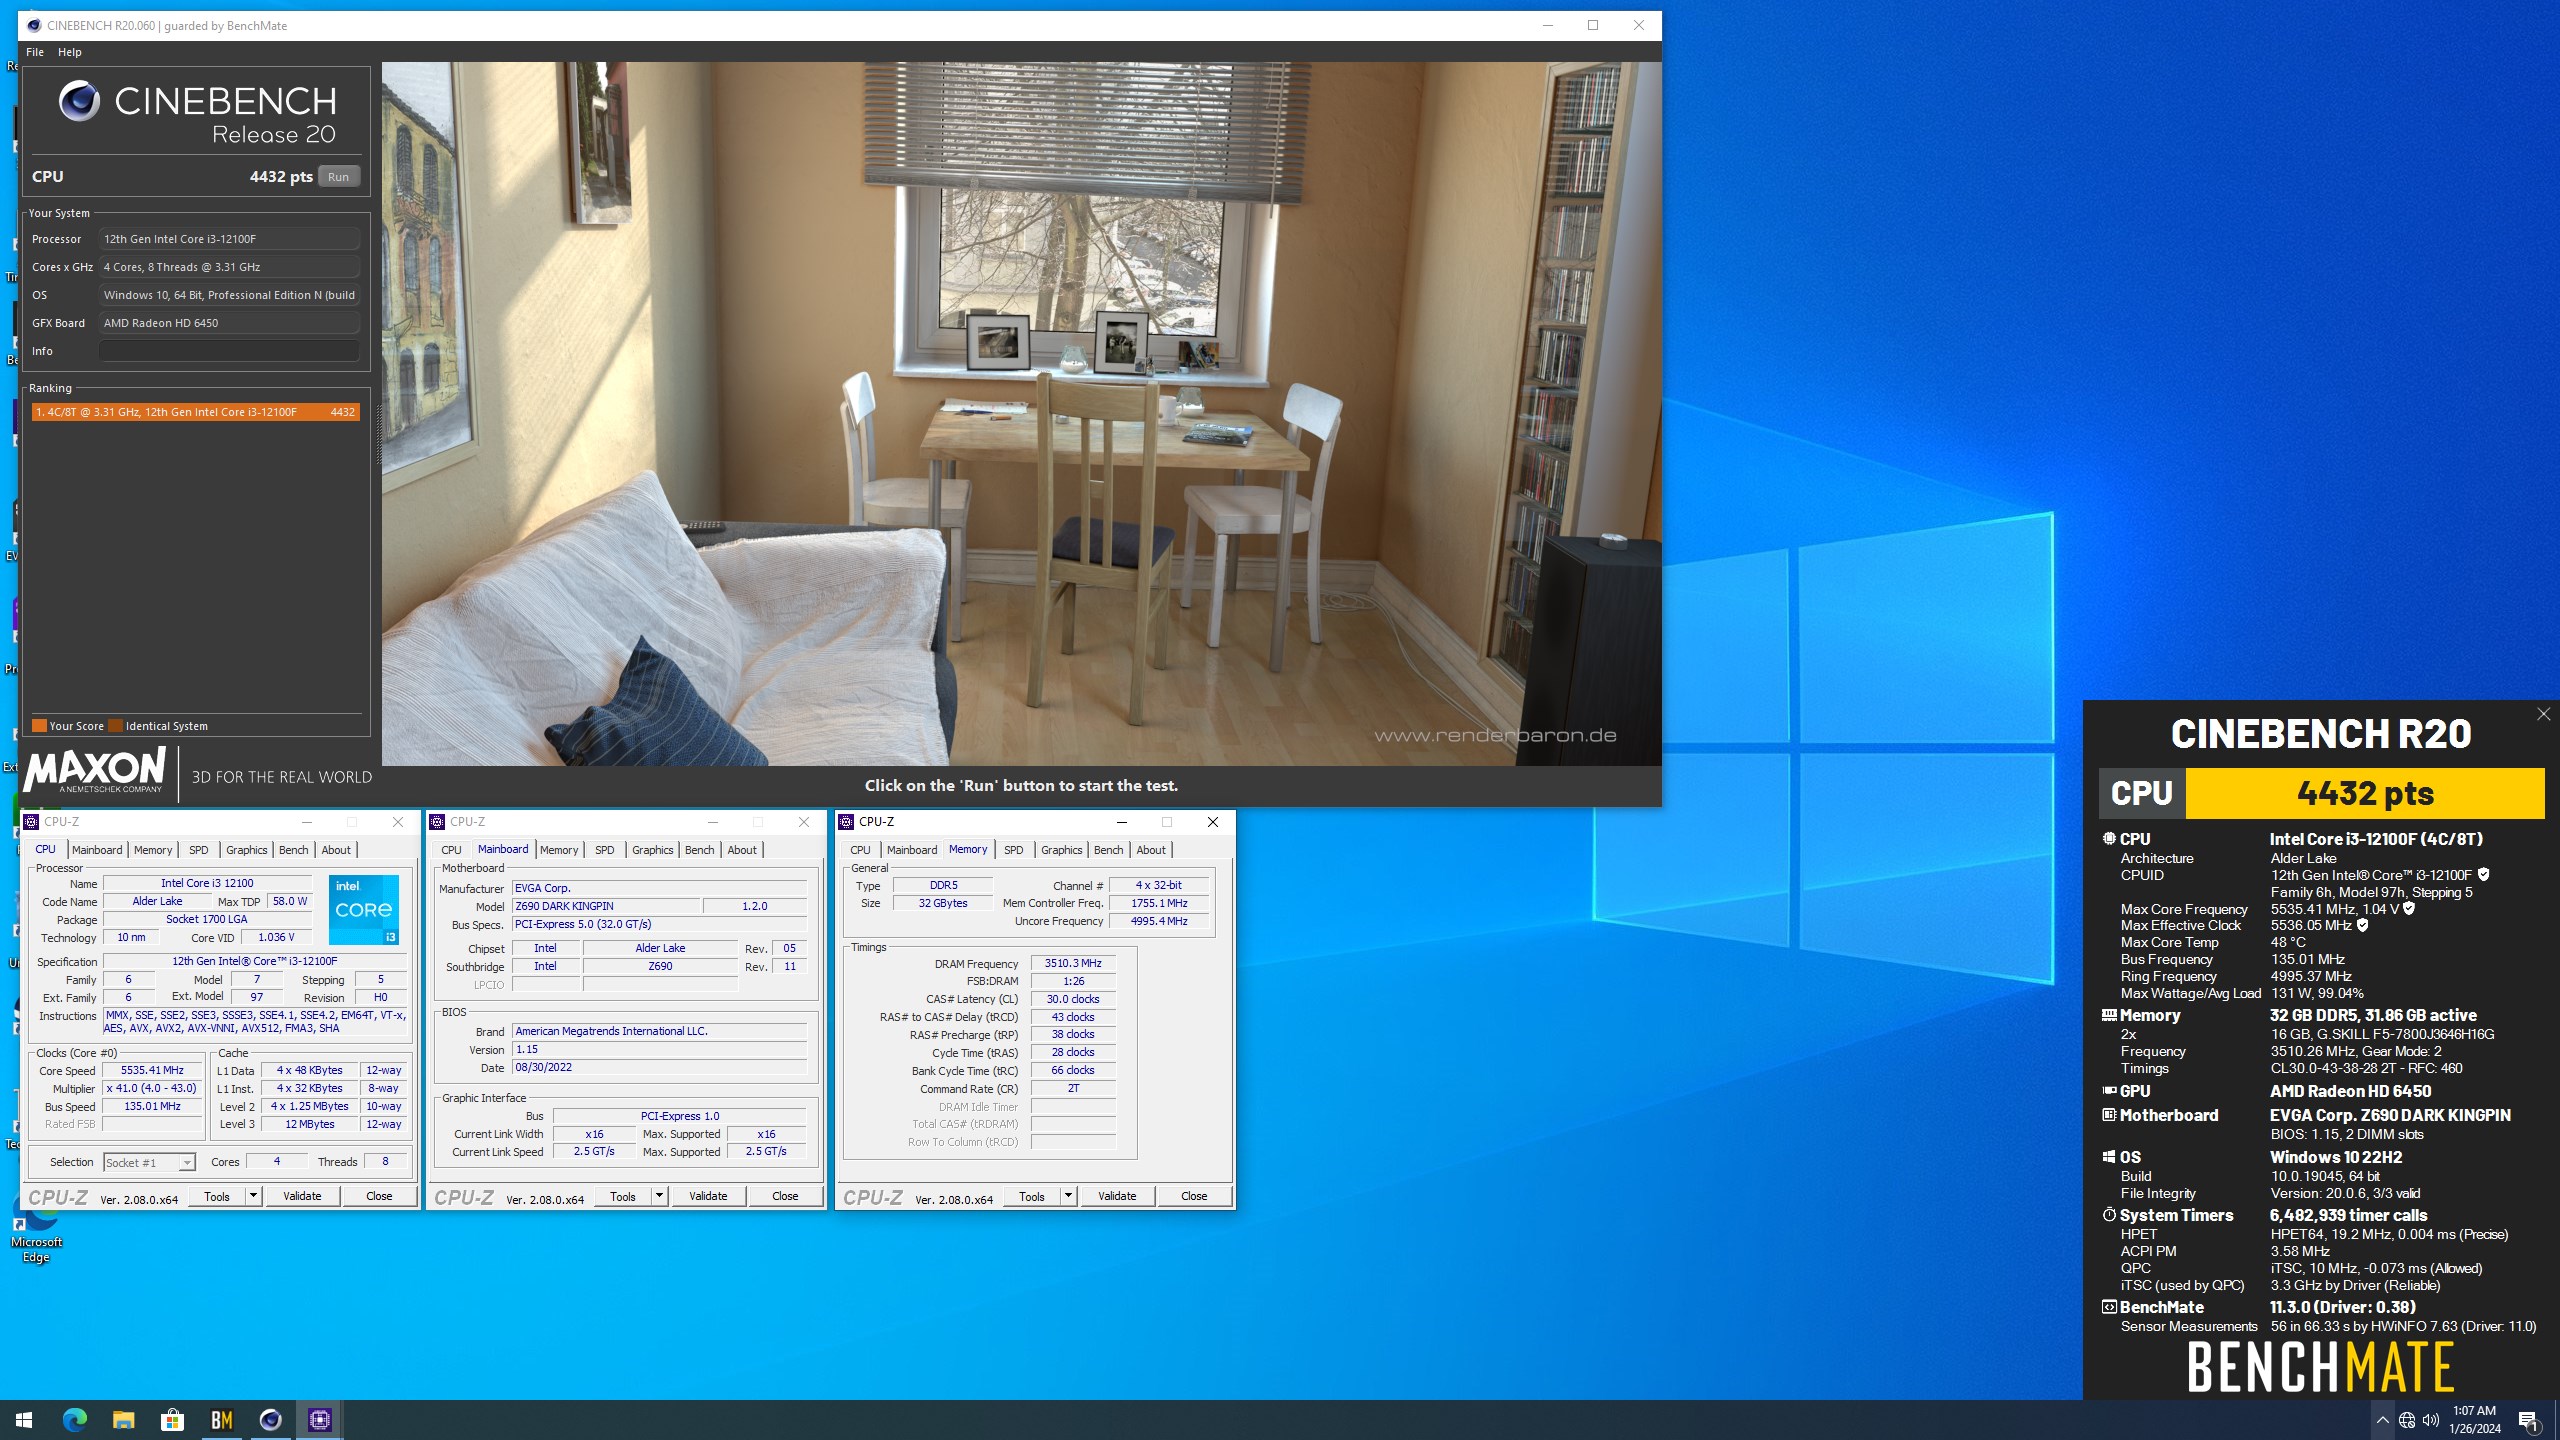Expand the Tools dropdown arrow in the Memory CPU-Z window
The width and height of the screenshot is (2560, 1440).
click(x=1069, y=1196)
